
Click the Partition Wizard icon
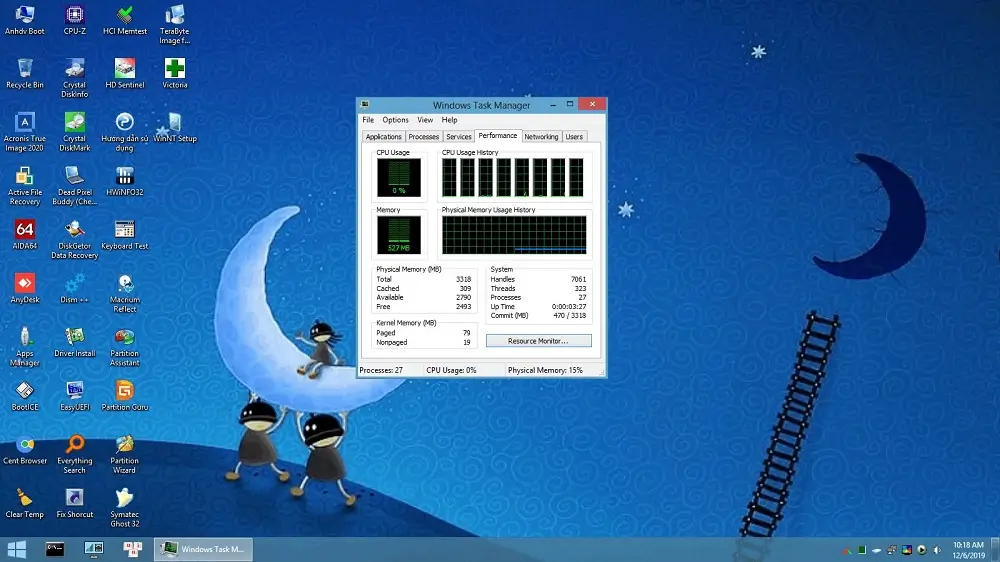coord(125,446)
